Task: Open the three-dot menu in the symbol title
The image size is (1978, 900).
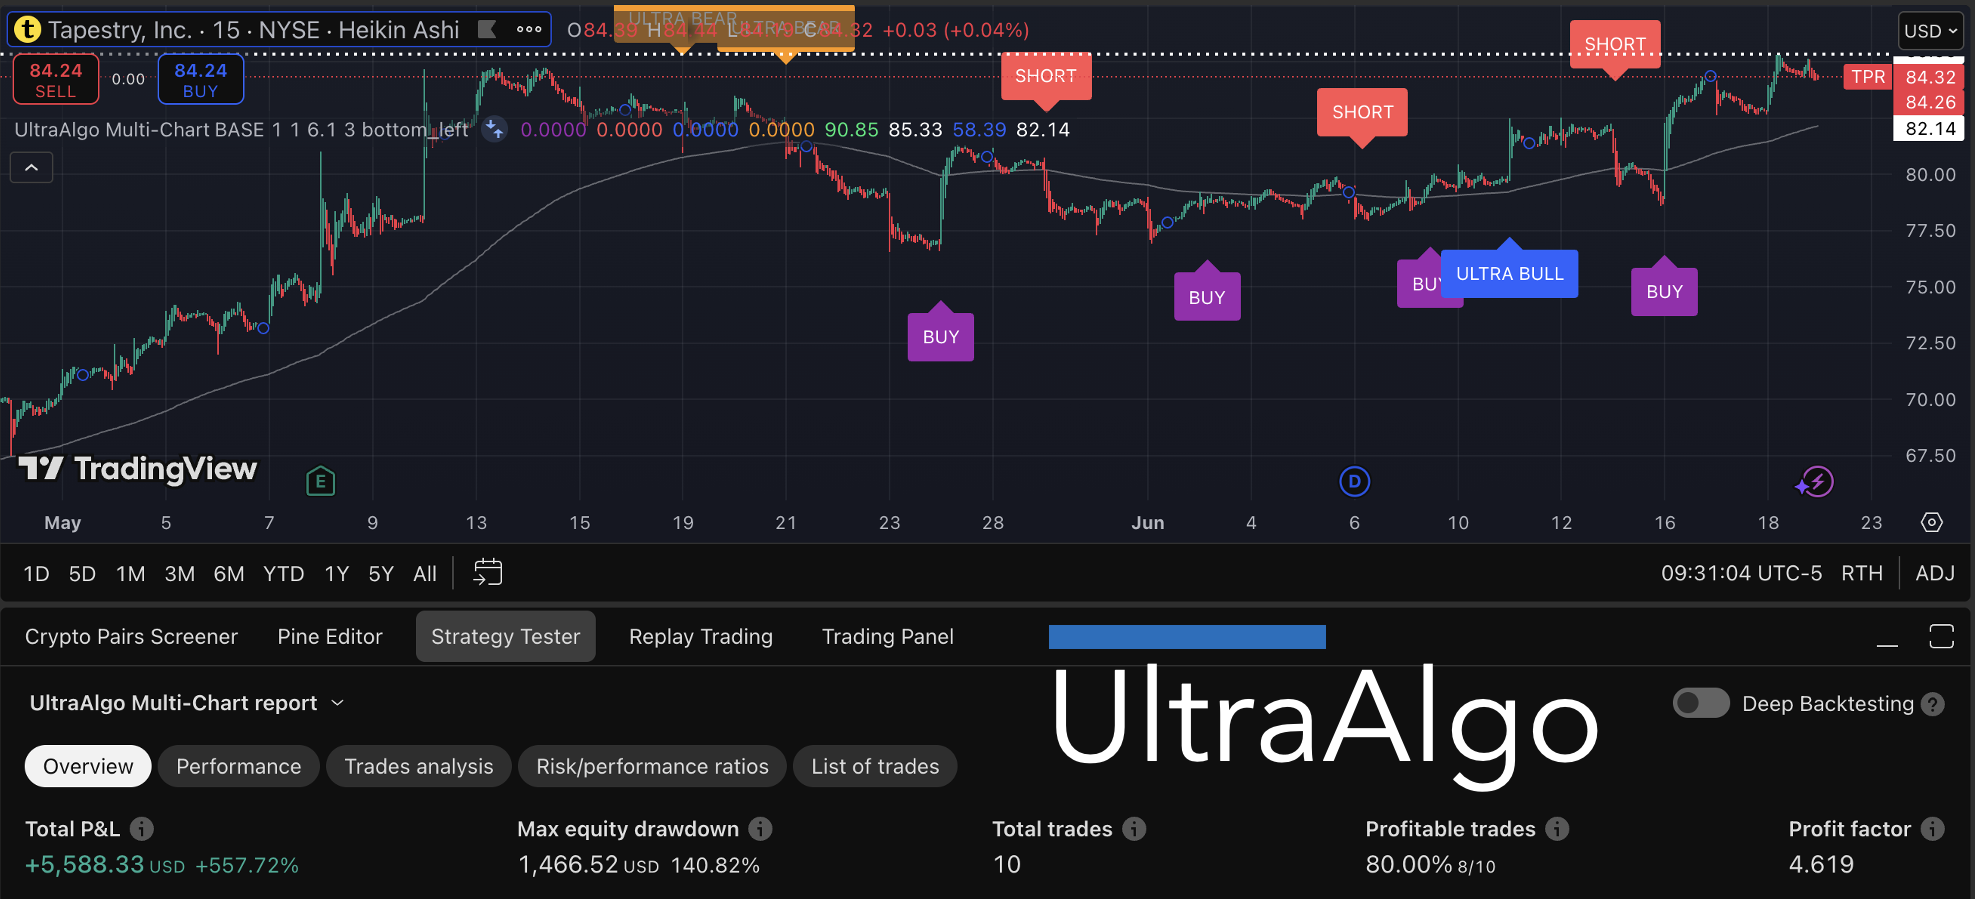Action: click(x=529, y=30)
